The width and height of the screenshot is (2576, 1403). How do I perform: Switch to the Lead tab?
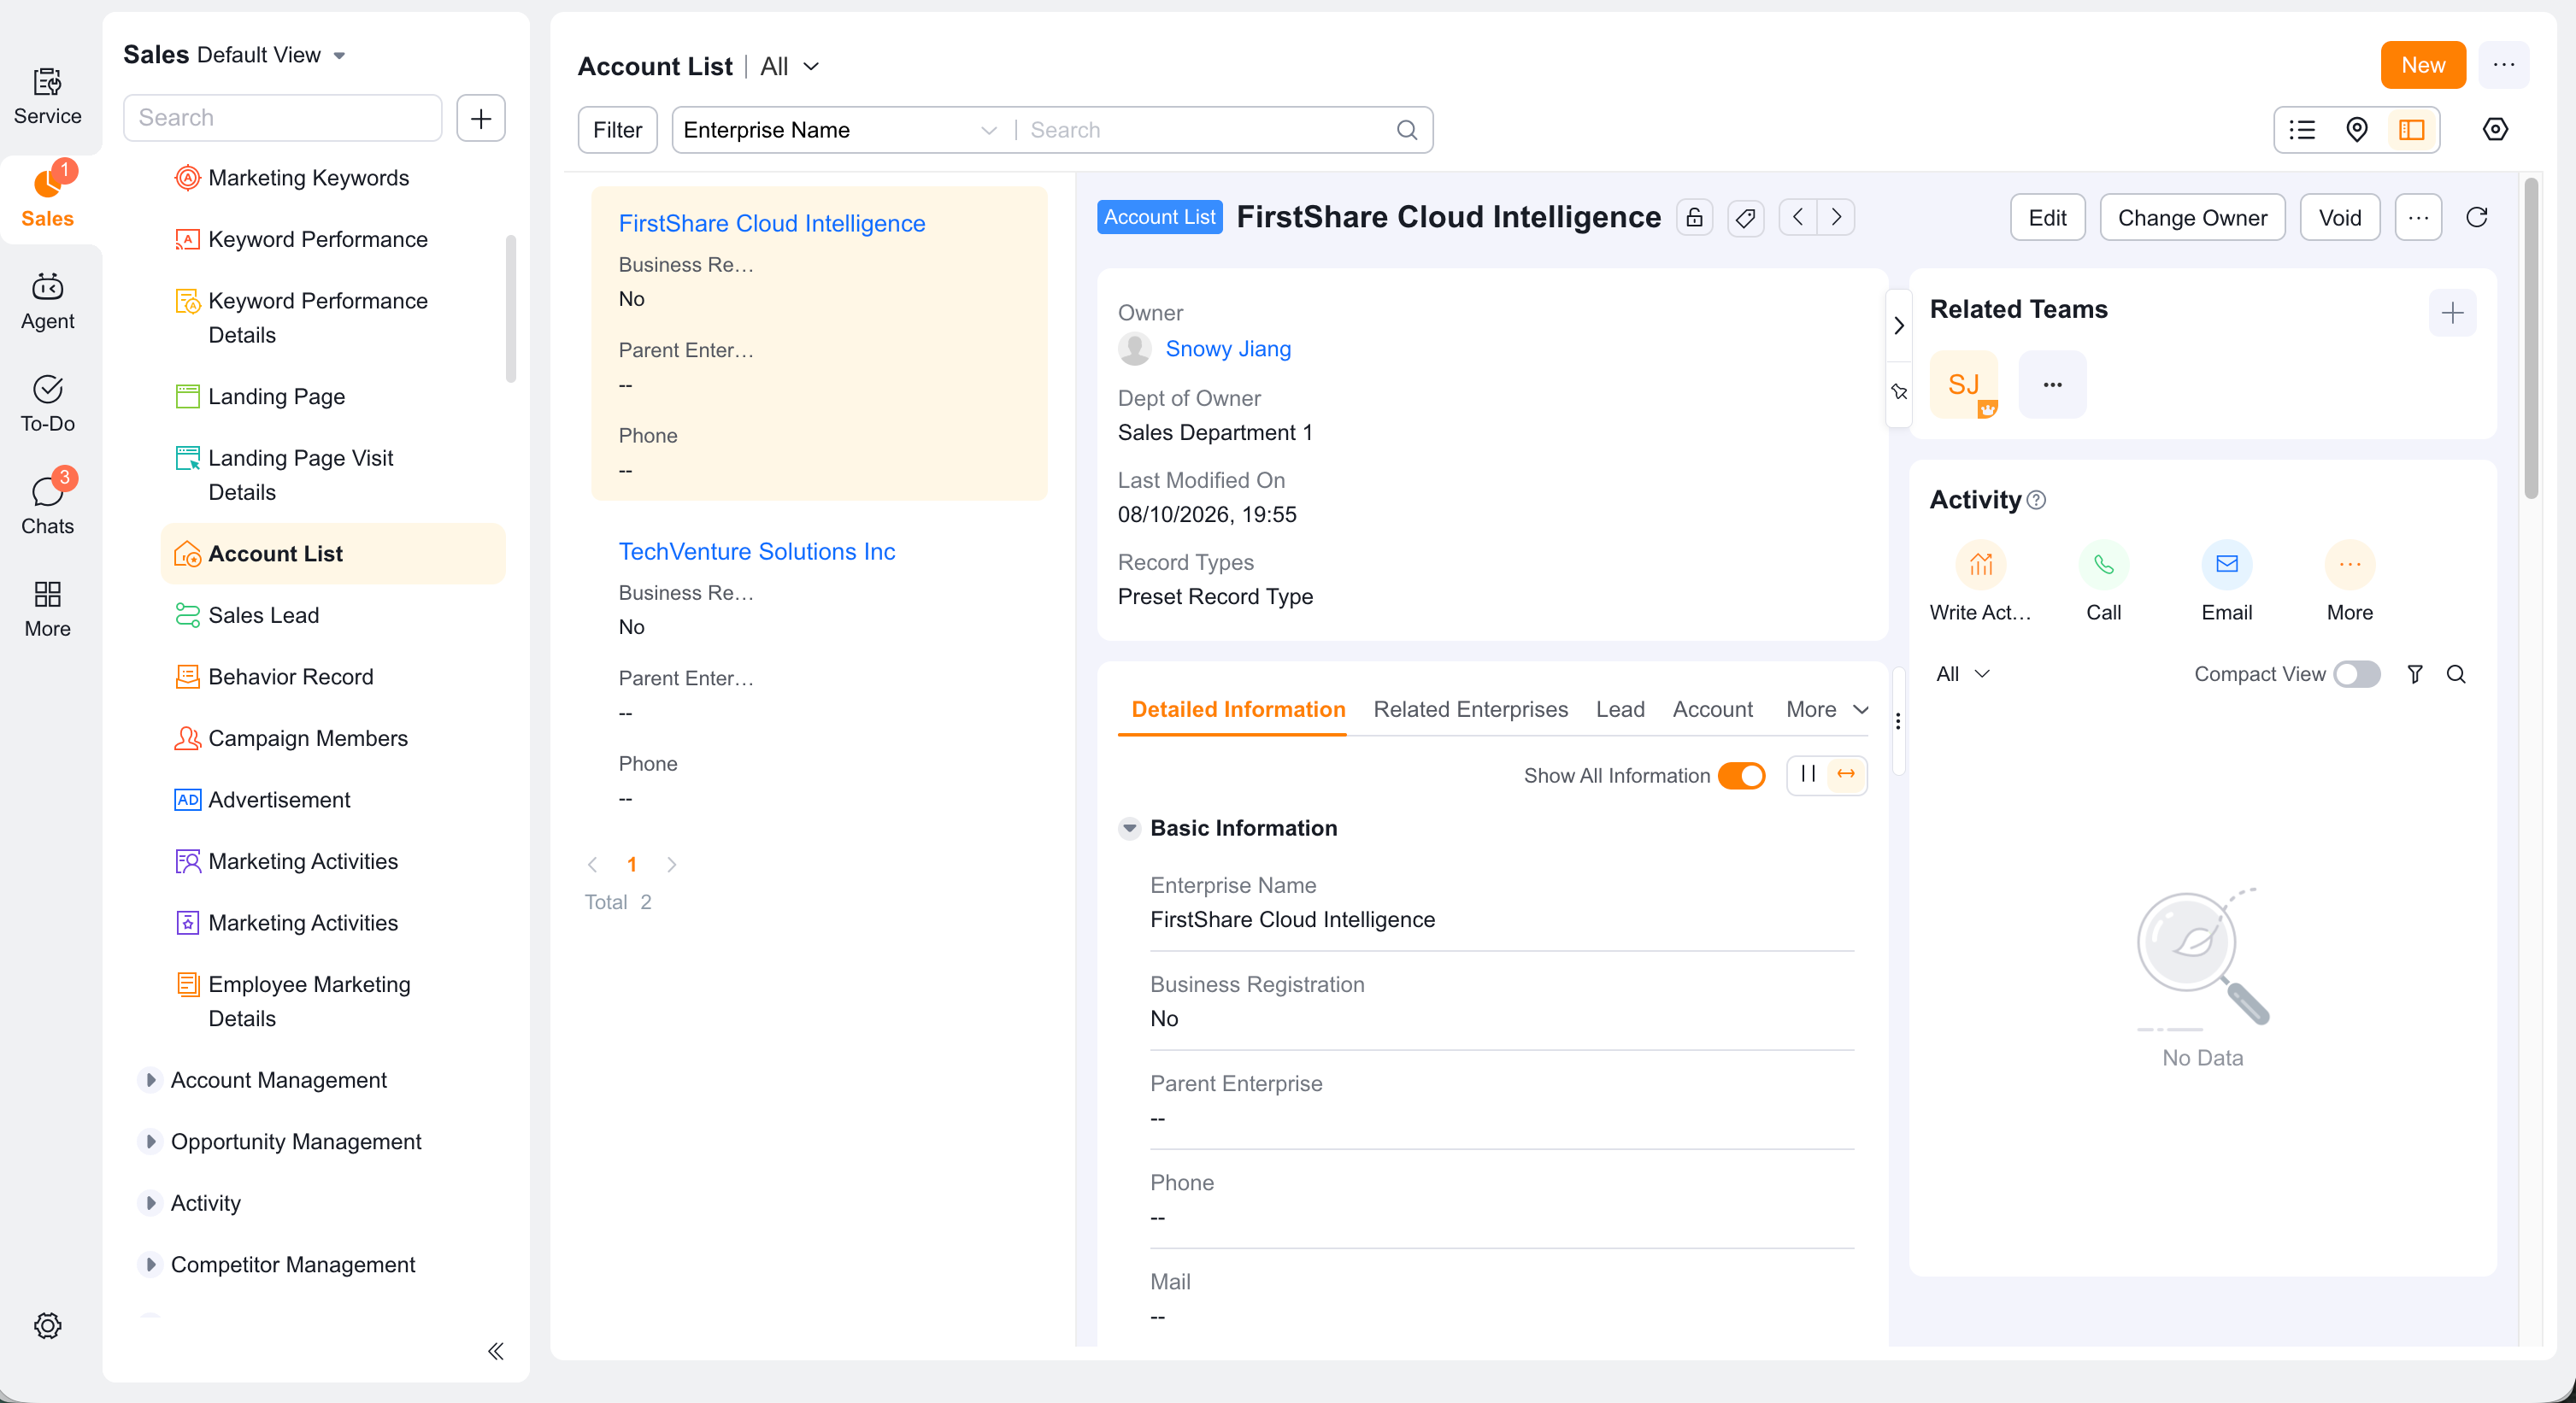point(1619,709)
